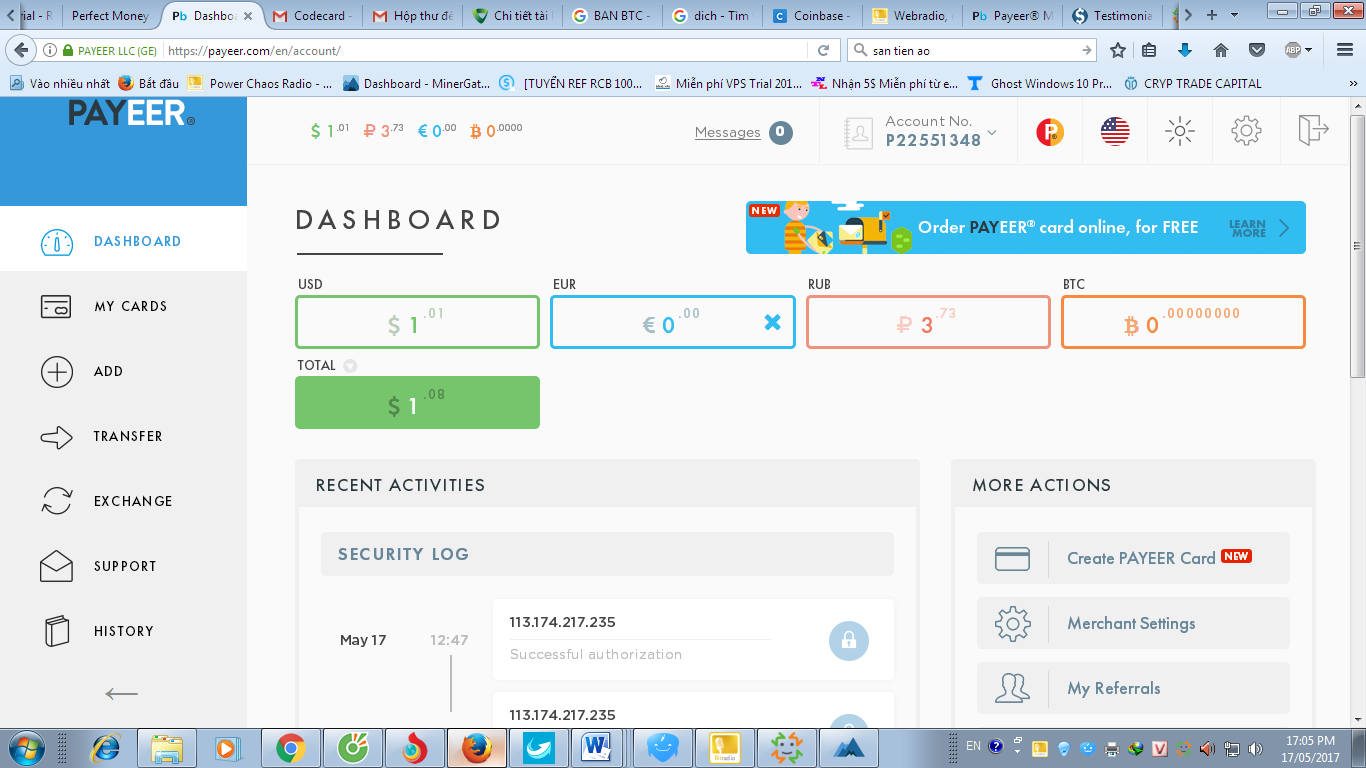This screenshot has height=768, width=1366.
Task: Switch to the Perfect Money tab
Action: tap(109, 16)
